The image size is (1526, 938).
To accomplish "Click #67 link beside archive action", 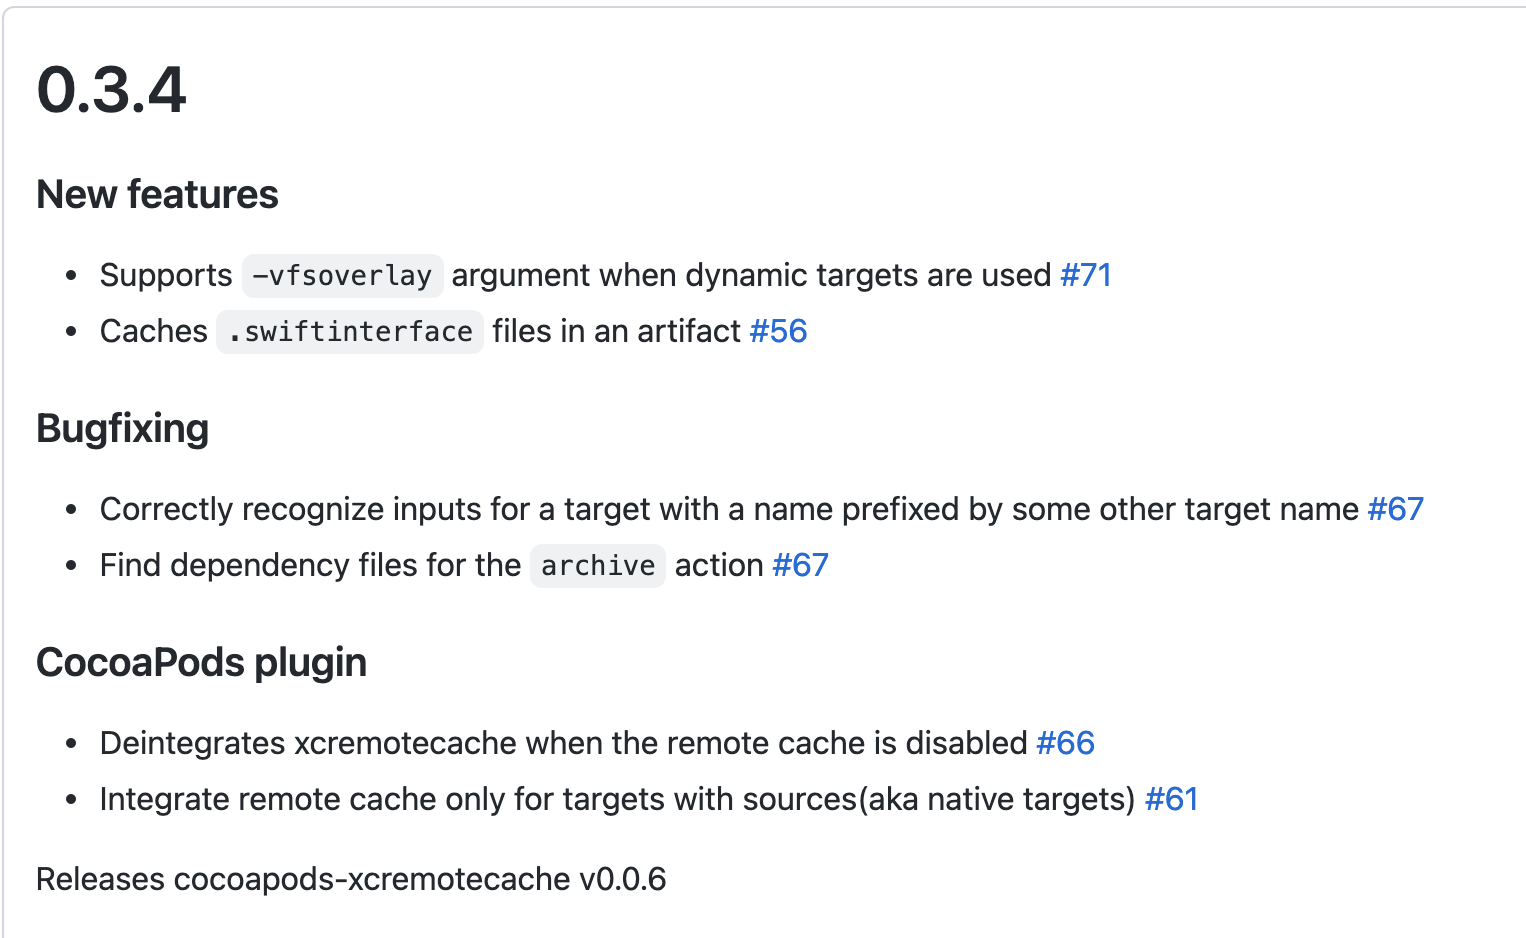I will (800, 565).
